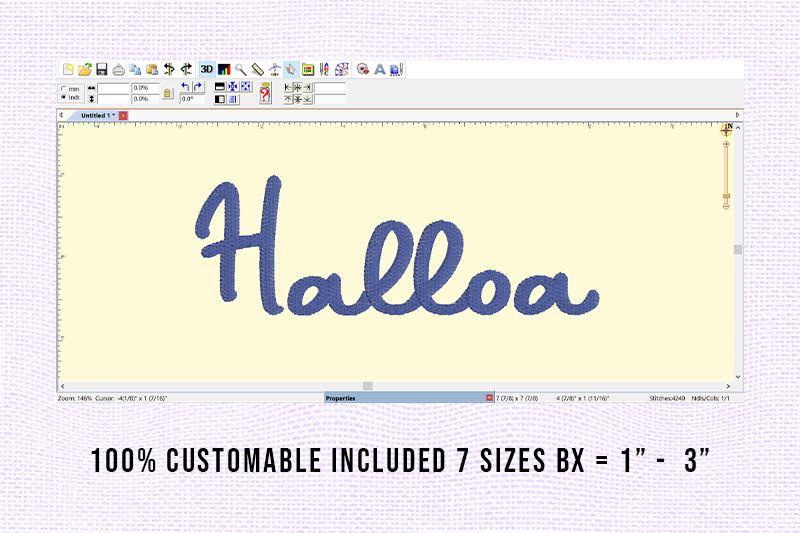Open the needle thread color tool
The image size is (800, 533).
[324, 69]
